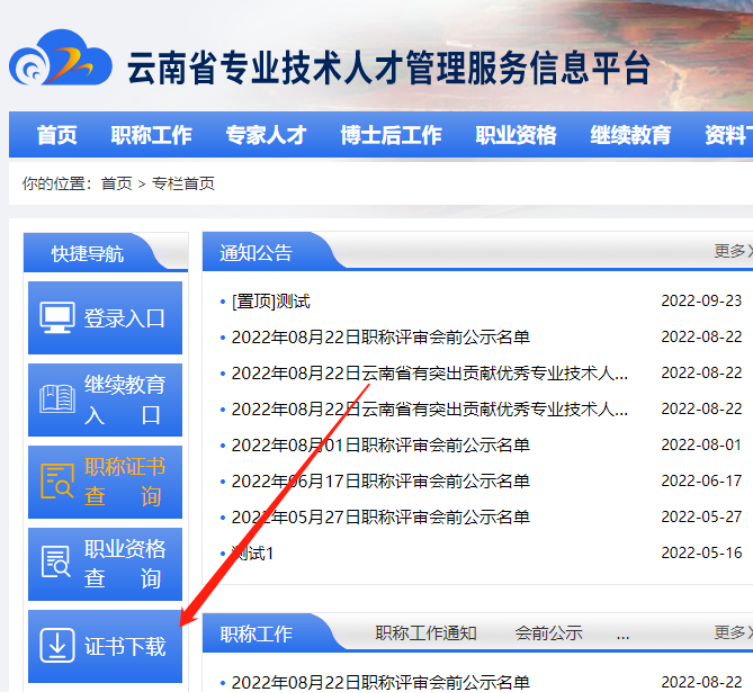Open the 2022年08月01日职称评审会前公示名单 notice

click(380, 445)
